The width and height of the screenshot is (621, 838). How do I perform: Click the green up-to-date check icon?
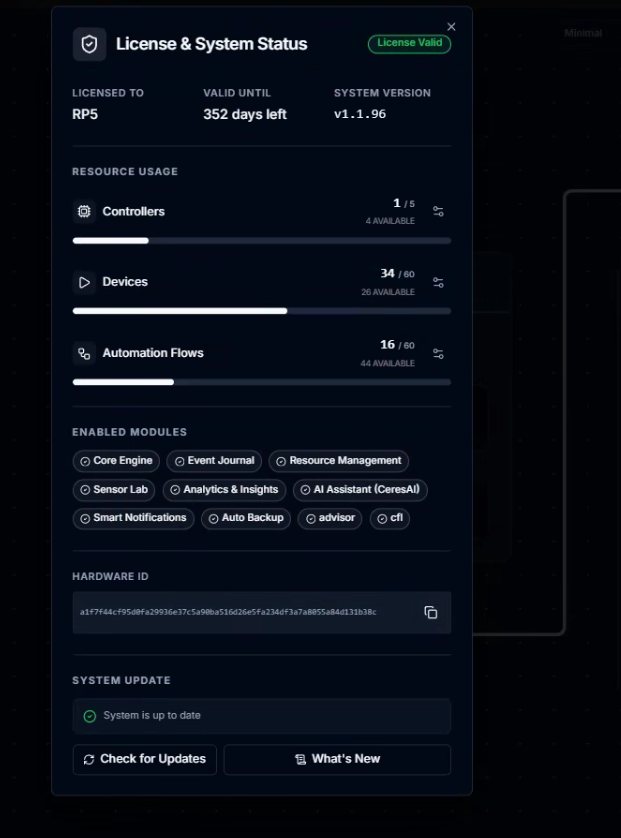point(90,716)
